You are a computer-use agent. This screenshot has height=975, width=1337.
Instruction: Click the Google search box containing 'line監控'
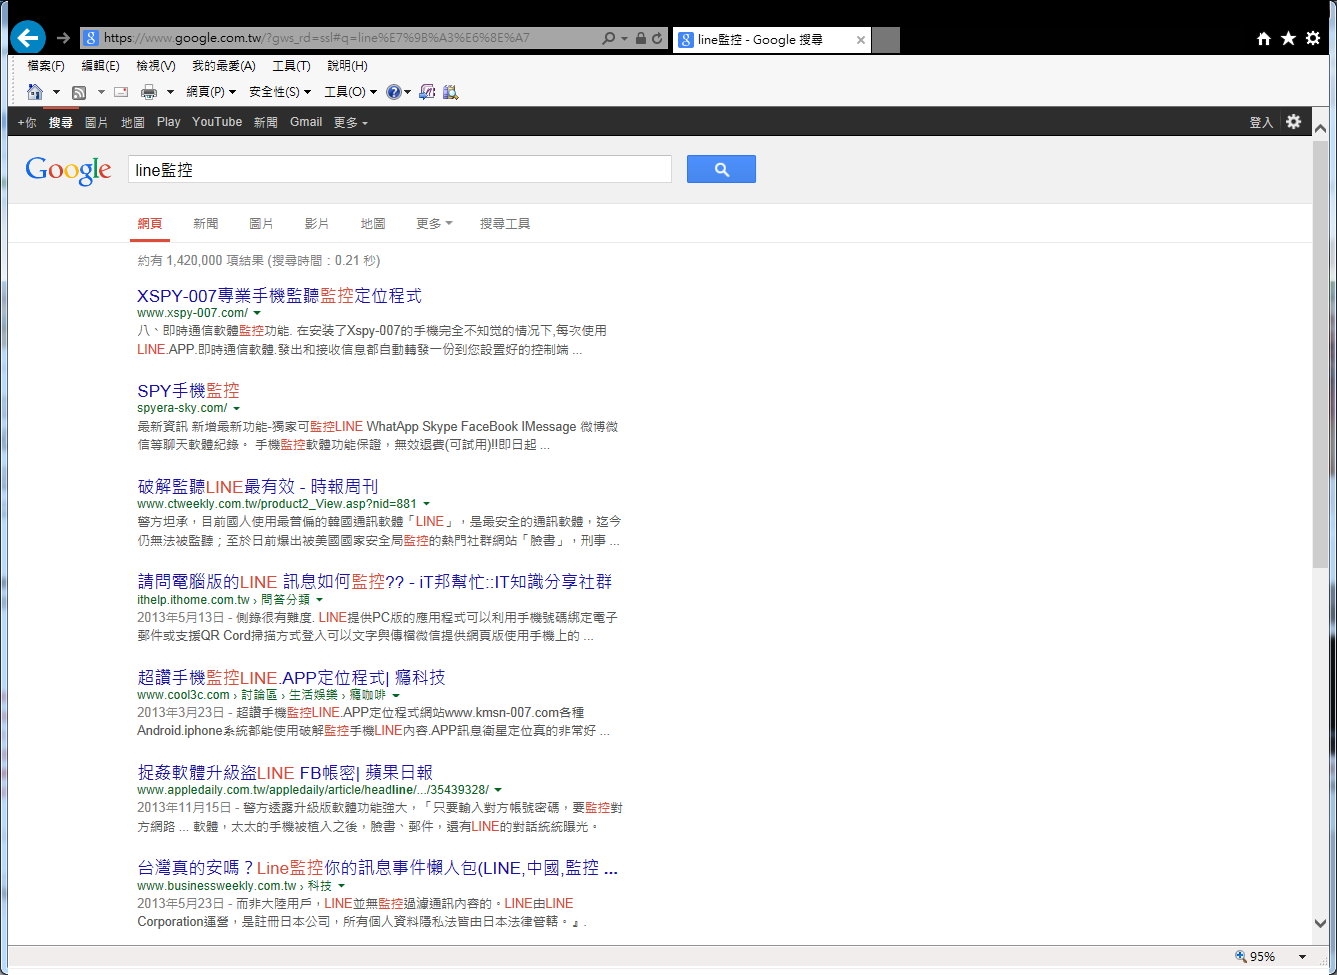(x=400, y=169)
